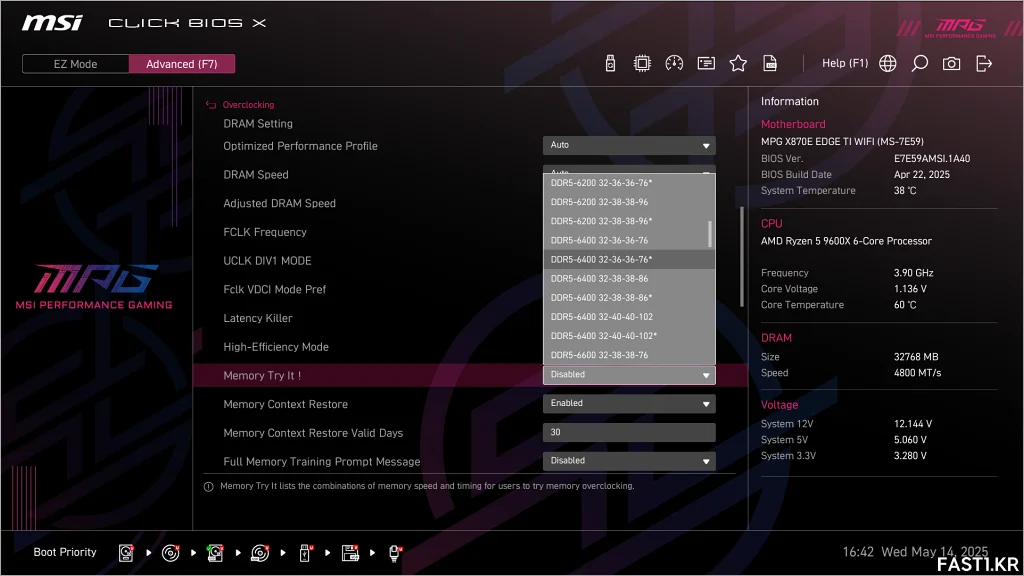Select USB floppy boot device icon
Screen dimensions: 1024x576
tap(350, 552)
